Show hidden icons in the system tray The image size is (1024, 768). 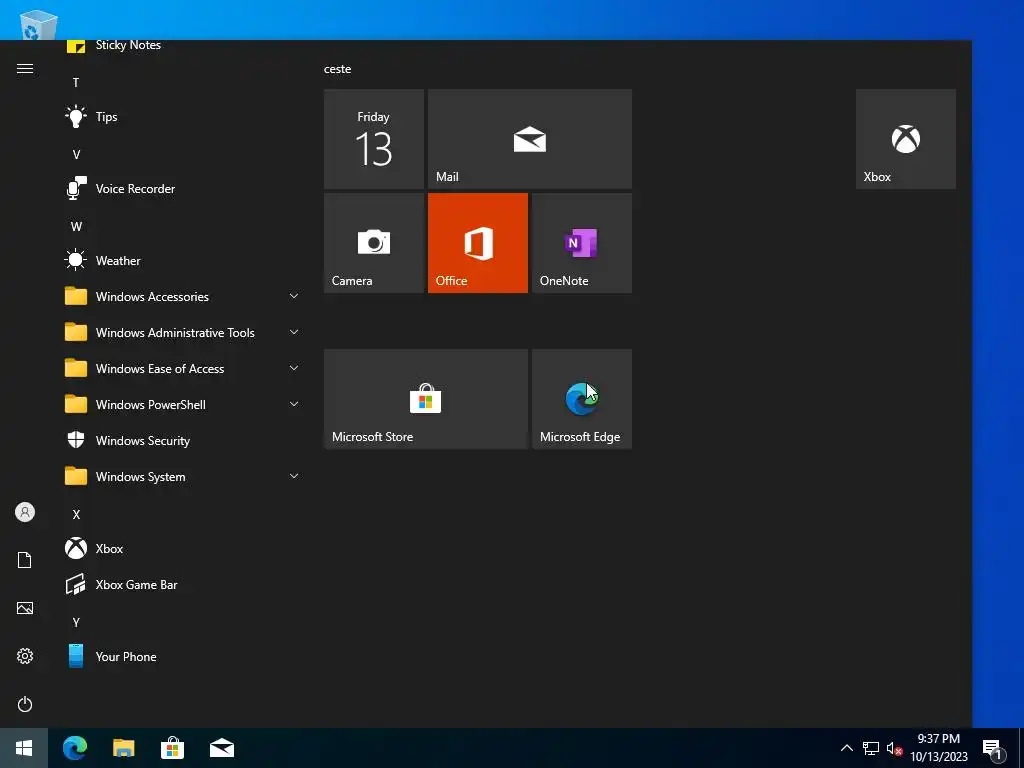(846, 748)
